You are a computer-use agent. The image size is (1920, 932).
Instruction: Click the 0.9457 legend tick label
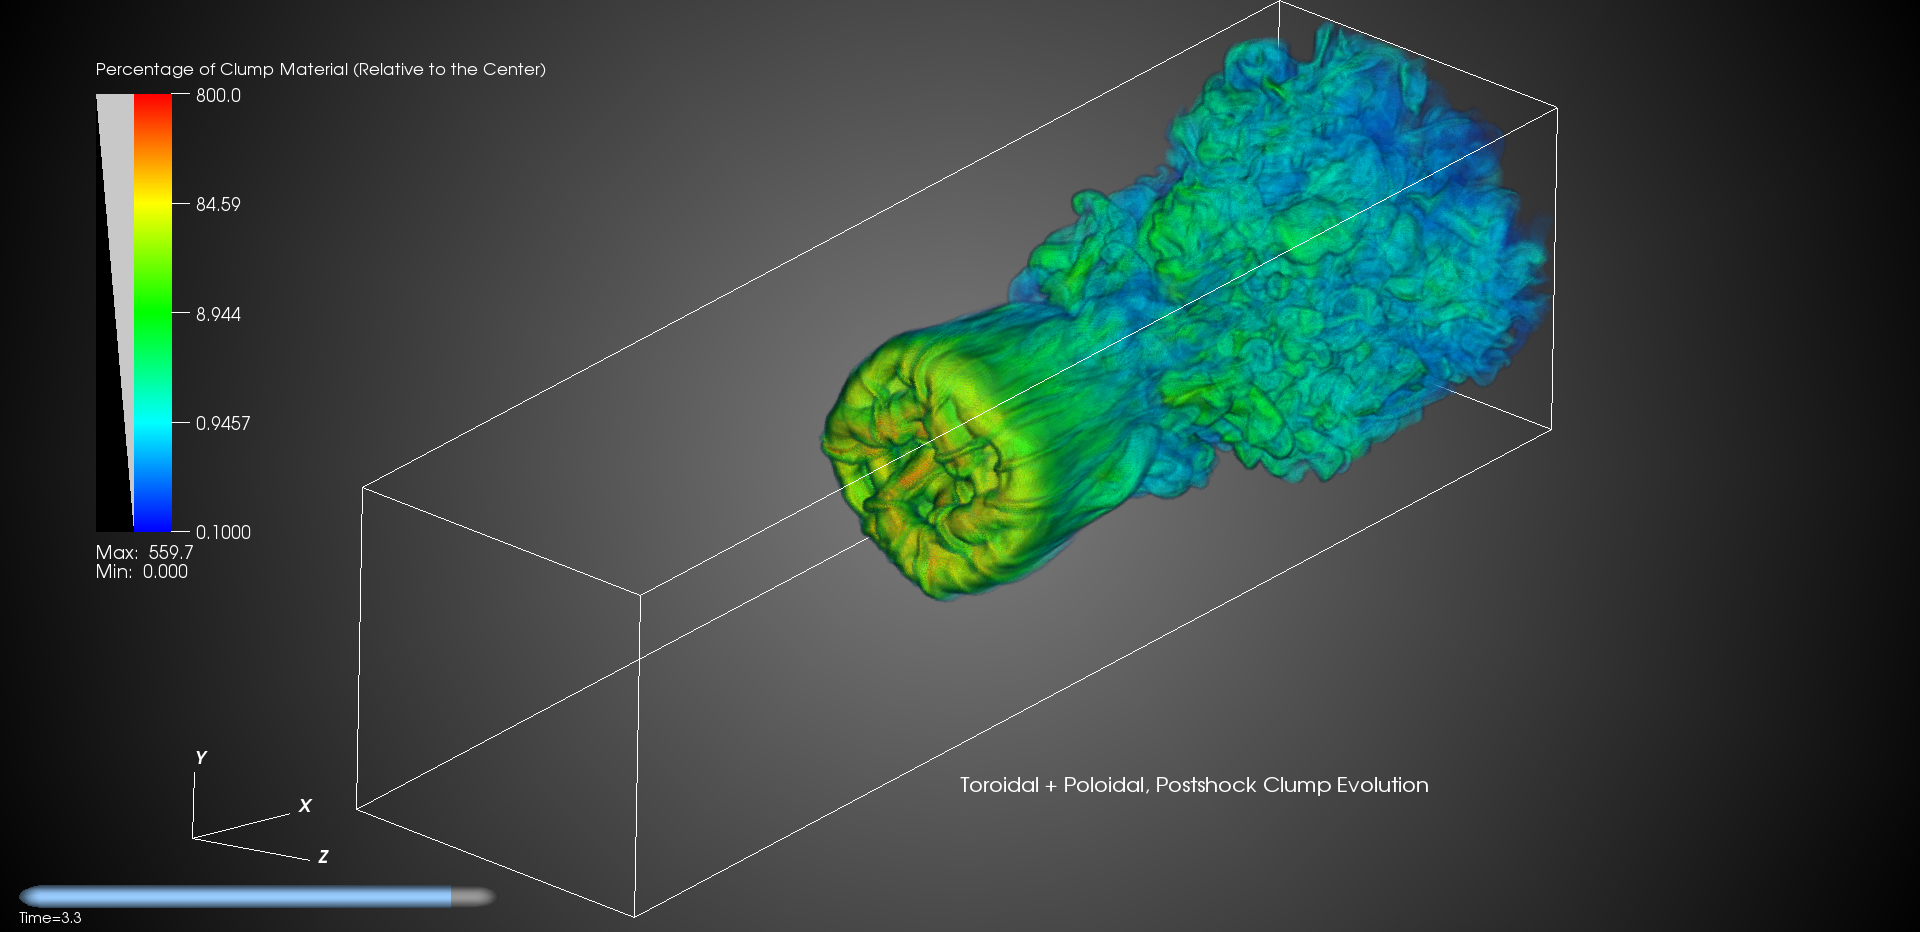(223, 423)
